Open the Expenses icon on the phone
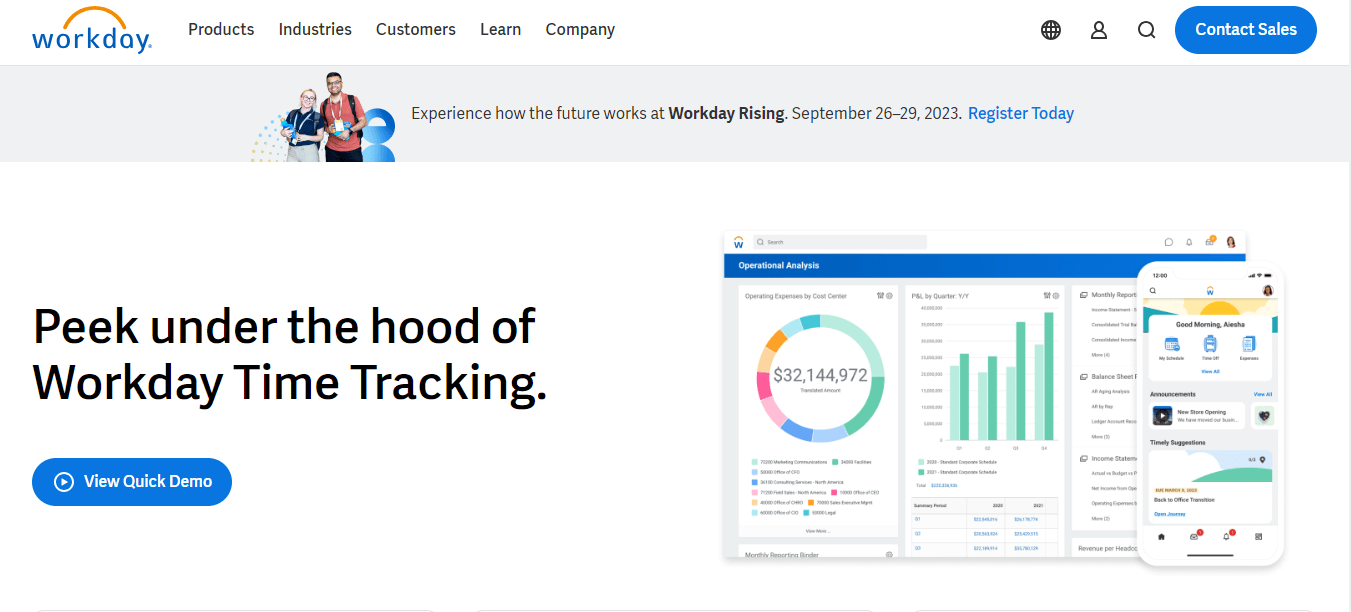 1248,344
